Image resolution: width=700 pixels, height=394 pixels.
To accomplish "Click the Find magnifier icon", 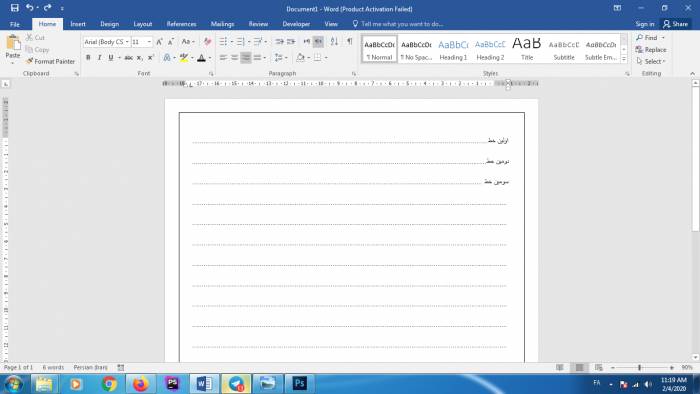I will click(640, 37).
